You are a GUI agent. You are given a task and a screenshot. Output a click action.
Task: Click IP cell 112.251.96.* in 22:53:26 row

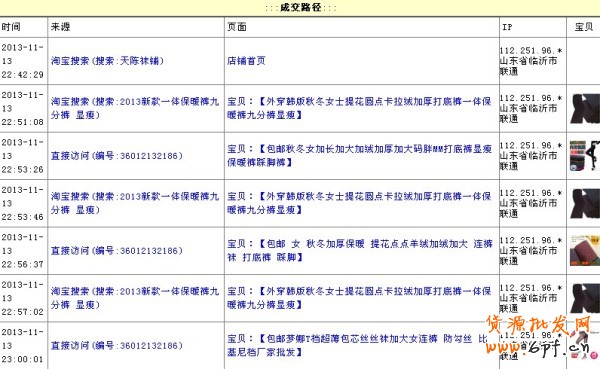pyautogui.click(x=531, y=156)
